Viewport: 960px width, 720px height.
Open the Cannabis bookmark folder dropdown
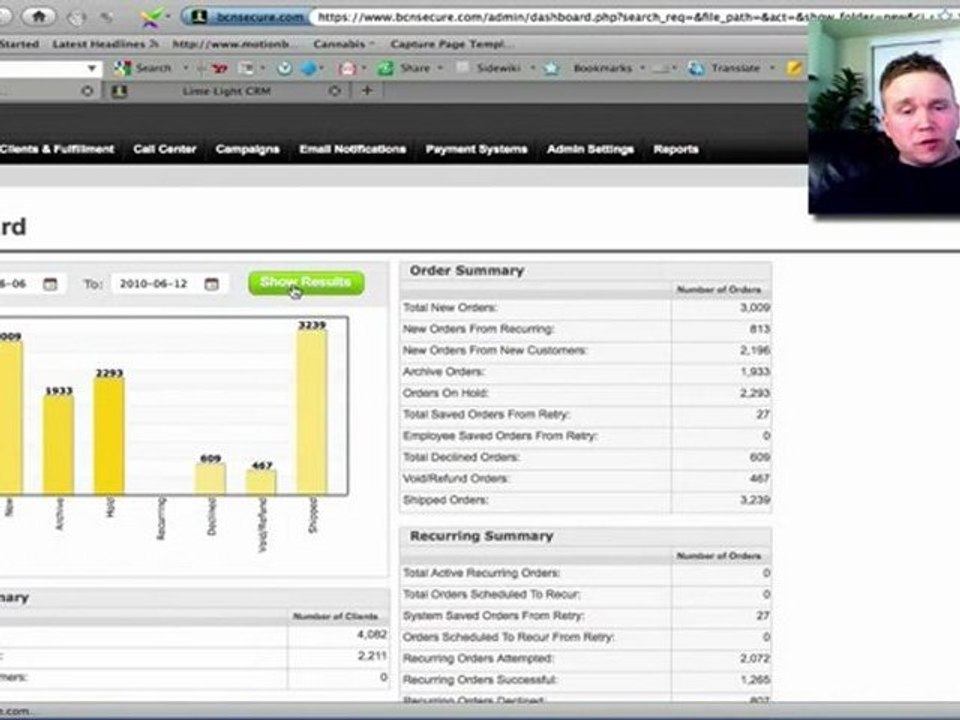pos(371,44)
